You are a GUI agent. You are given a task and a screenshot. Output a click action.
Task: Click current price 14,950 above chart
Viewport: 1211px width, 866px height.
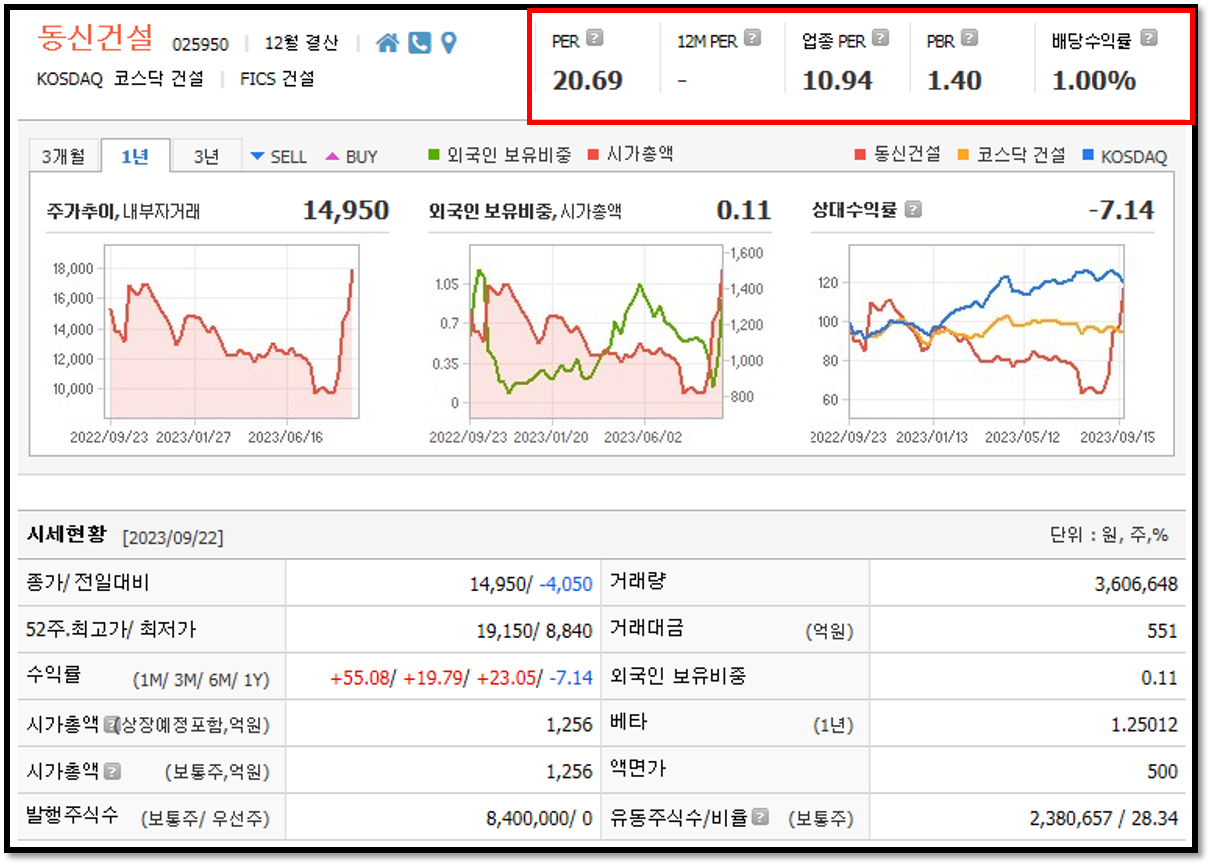[346, 210]
